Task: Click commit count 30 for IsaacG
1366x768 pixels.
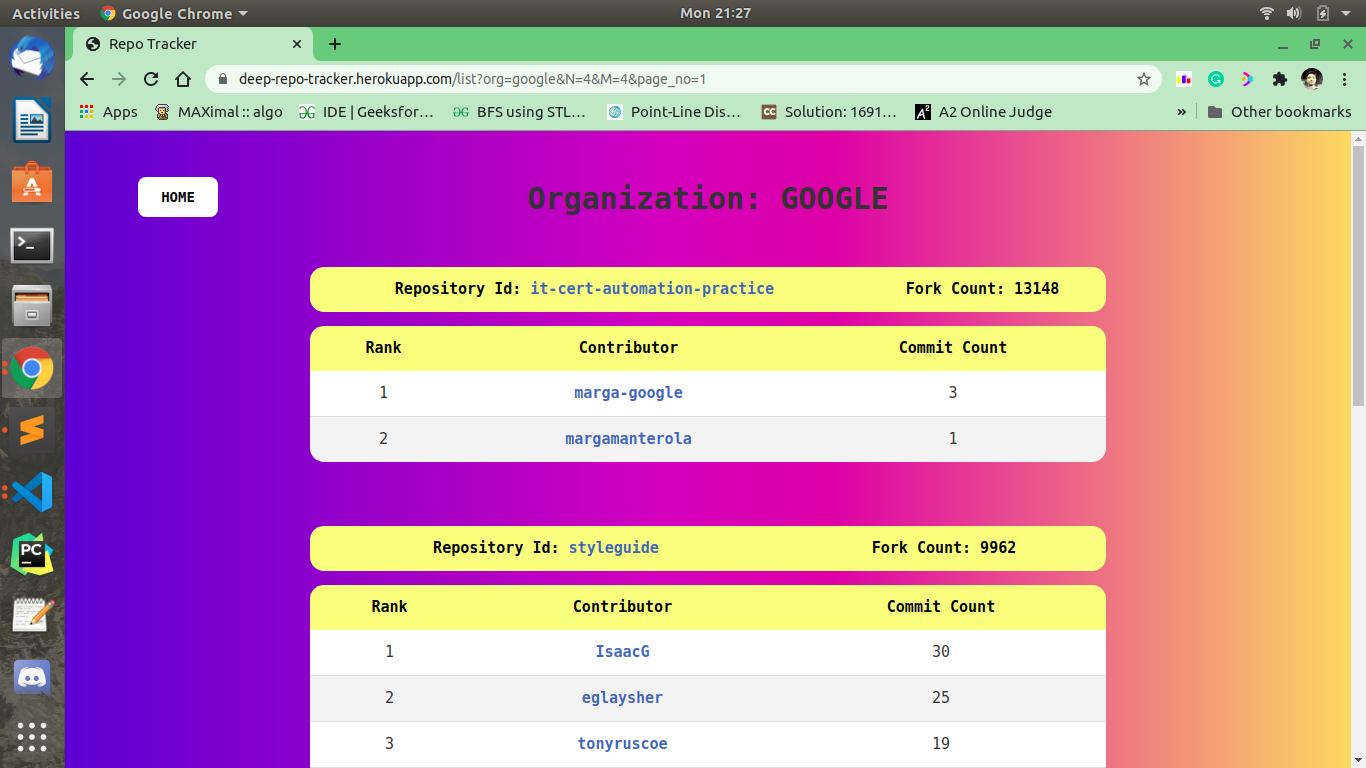Action: pos(941,651)
